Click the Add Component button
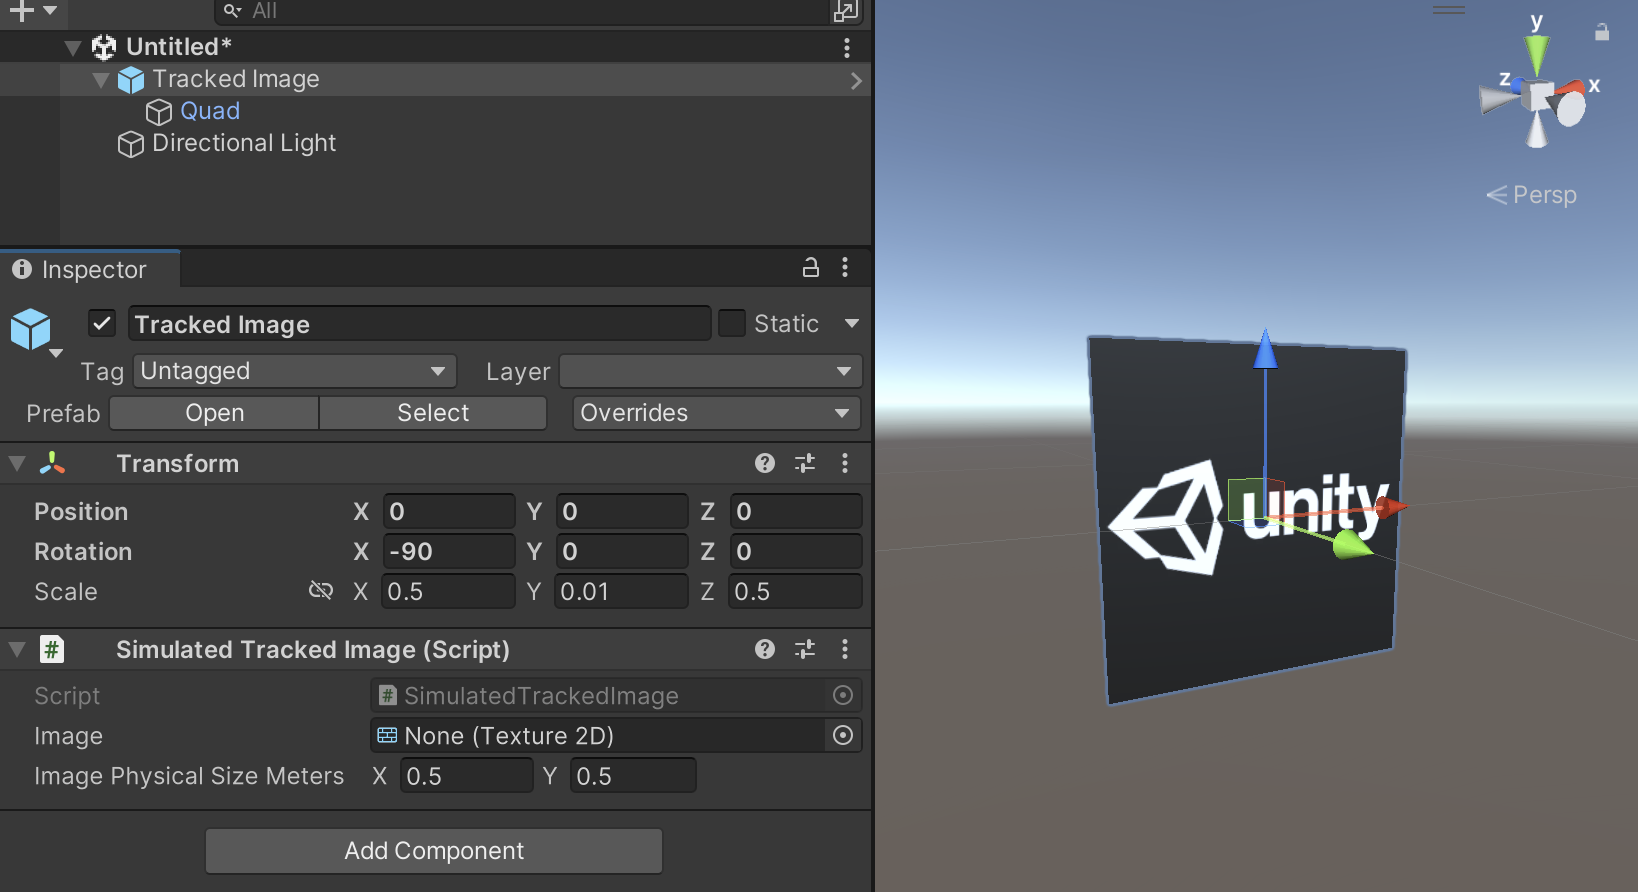 434,851
